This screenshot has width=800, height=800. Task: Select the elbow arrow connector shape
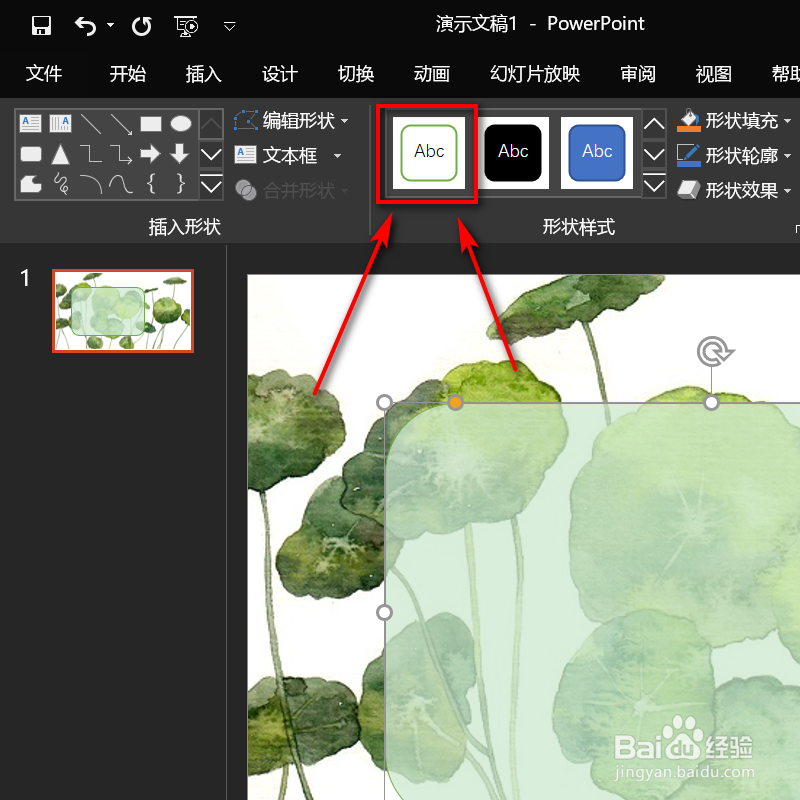121,154
